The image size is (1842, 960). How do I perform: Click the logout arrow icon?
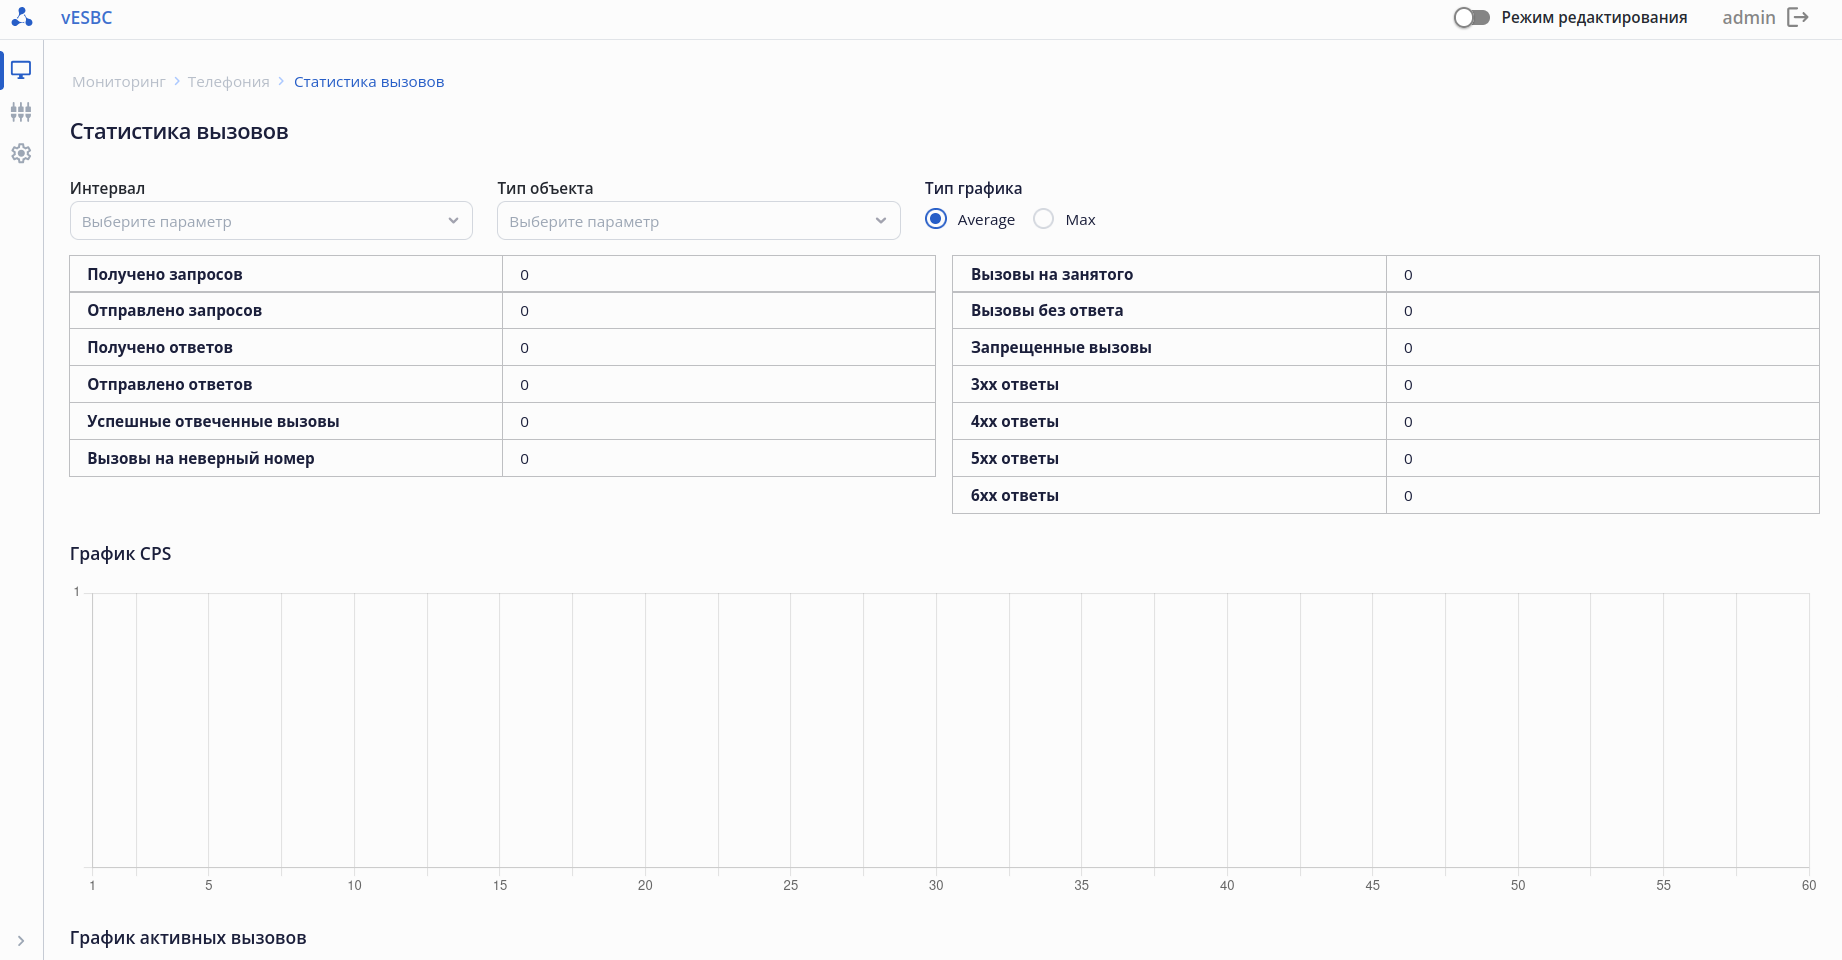[x=1798, y=18]
